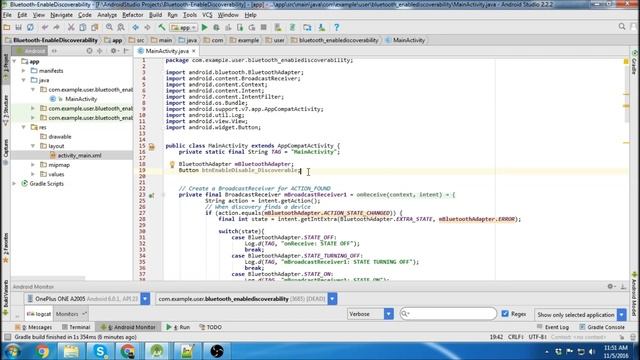This screenshot has height=360, width=640.
Task: Click the logcat search input field
Action: [448, 313]
